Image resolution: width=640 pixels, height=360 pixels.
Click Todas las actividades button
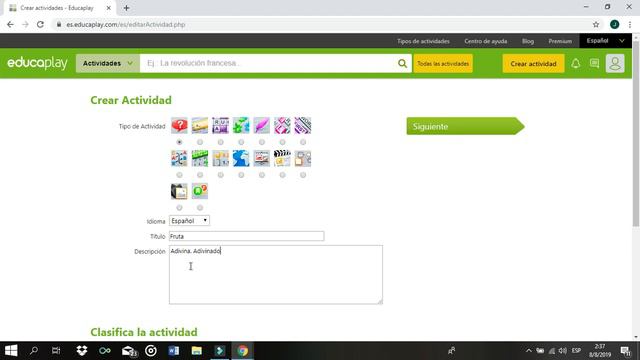click(x=443, y=64)
